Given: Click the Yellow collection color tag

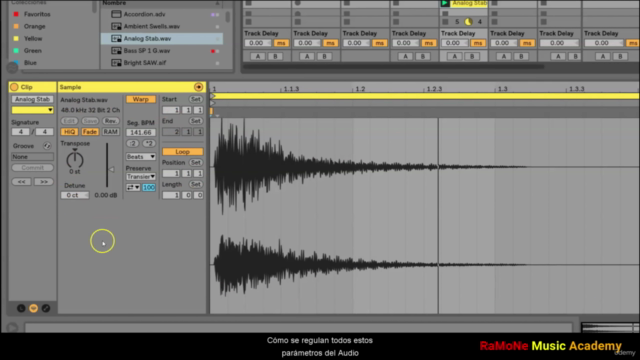Looking at the screenshot, I should [16, 38].
